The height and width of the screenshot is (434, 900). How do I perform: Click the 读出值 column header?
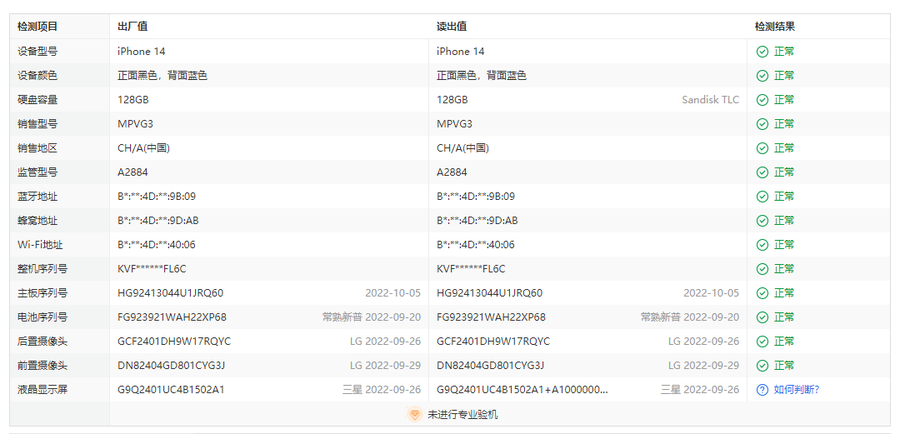(x=452, y=26)
